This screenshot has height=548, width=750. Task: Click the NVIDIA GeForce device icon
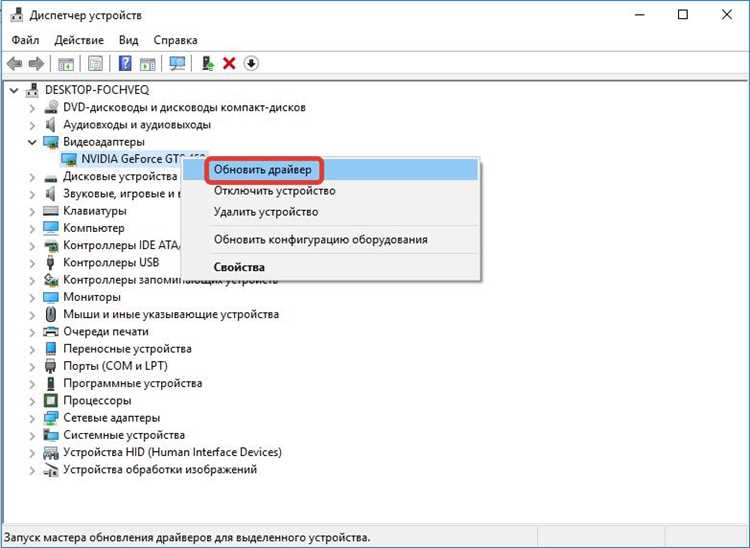[69, 159]
